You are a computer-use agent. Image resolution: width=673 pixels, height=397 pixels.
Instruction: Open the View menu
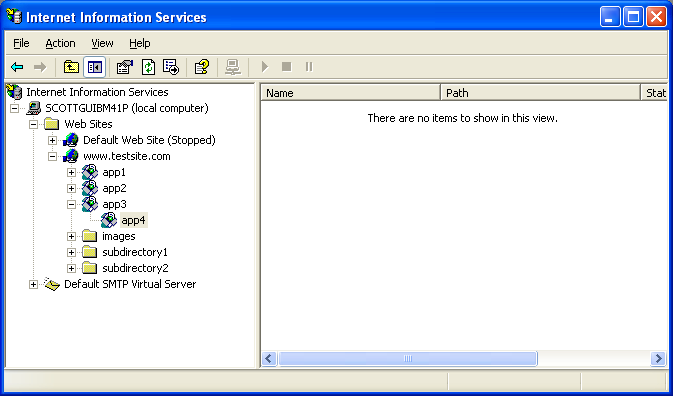[x=102, y=43]
